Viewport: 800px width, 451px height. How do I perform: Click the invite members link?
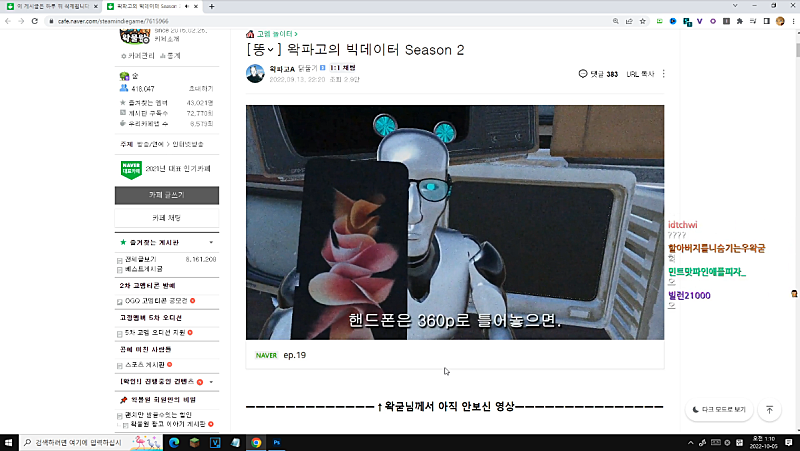point(201,89)
